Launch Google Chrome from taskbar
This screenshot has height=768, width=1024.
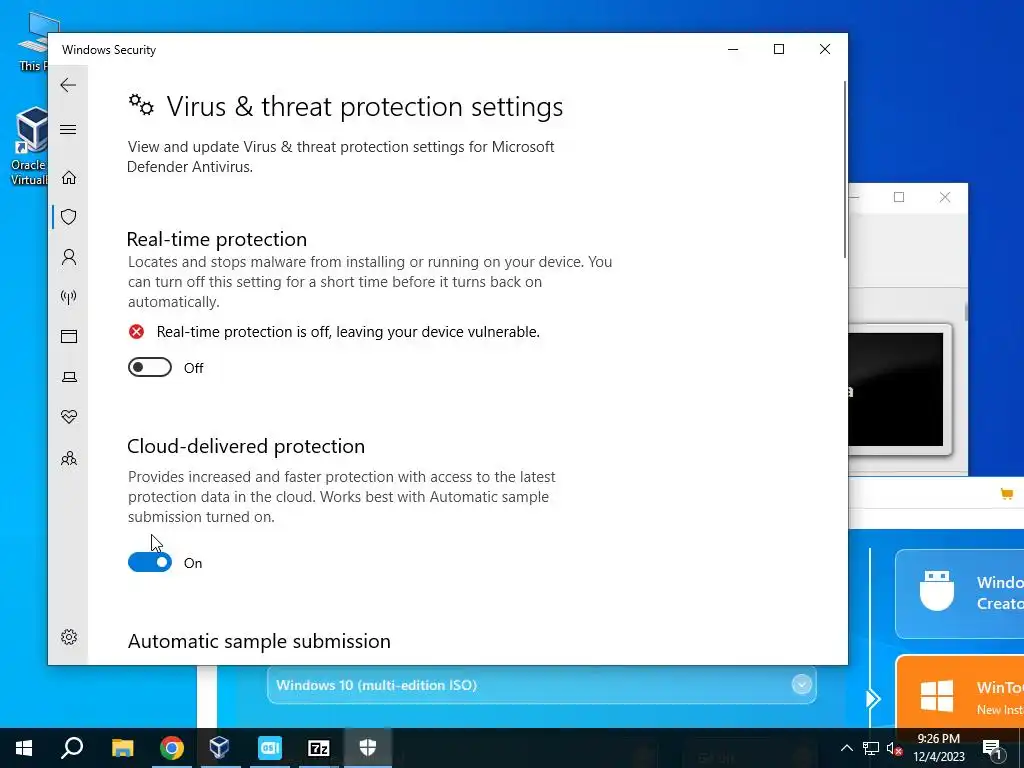pyautogui.click(x=172, y=748)
